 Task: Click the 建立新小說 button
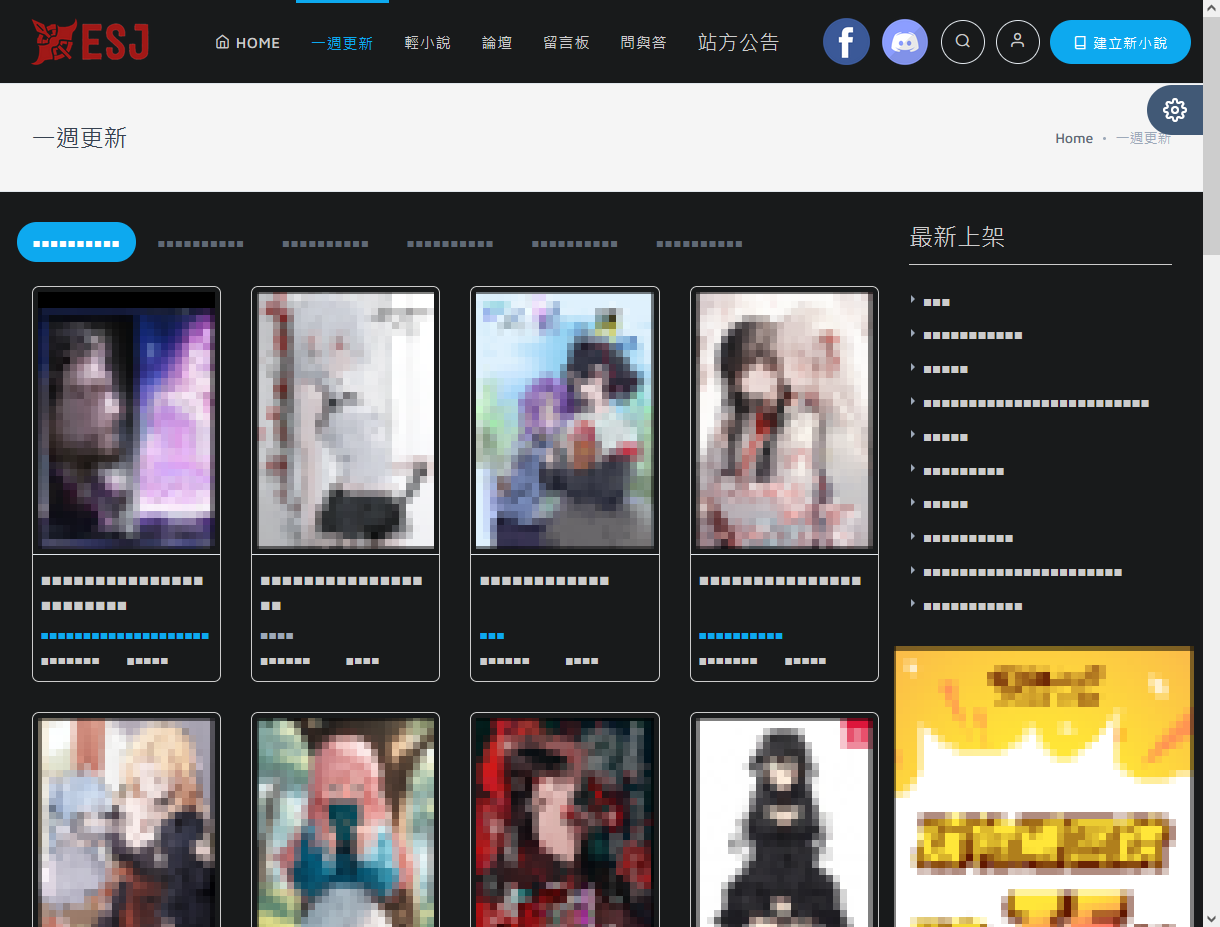point(1120,43)
